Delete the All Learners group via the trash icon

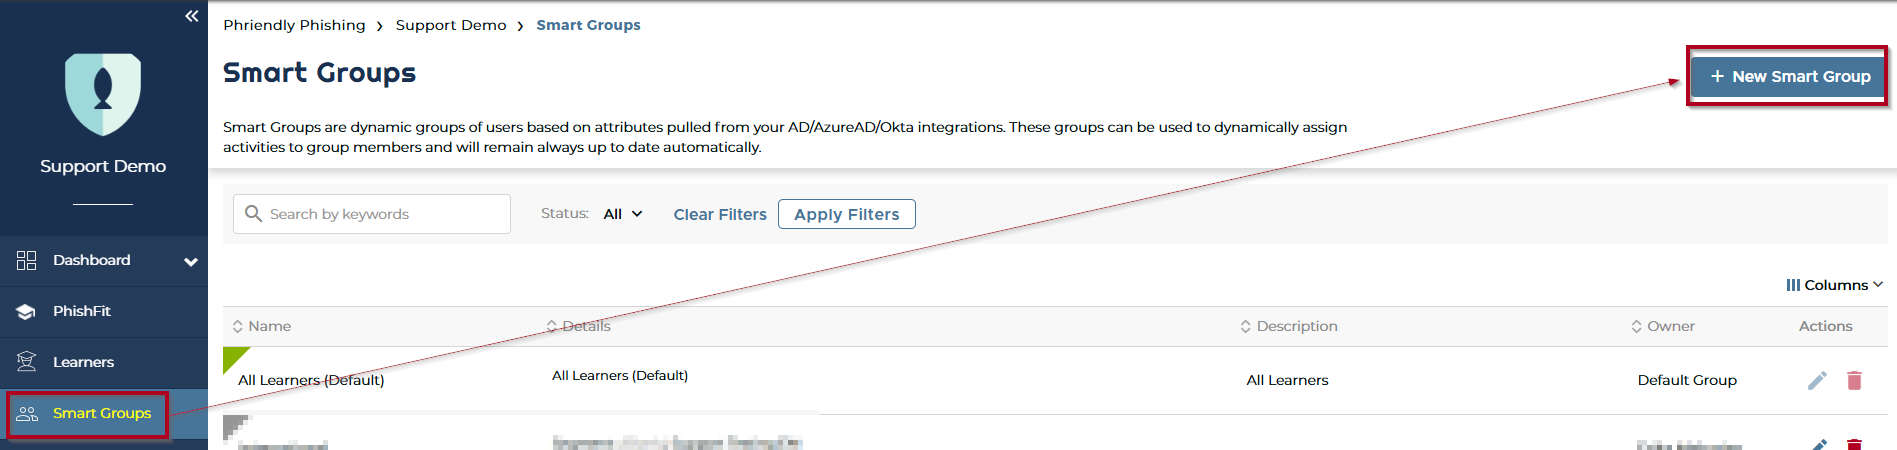[x=1854, y=380]
